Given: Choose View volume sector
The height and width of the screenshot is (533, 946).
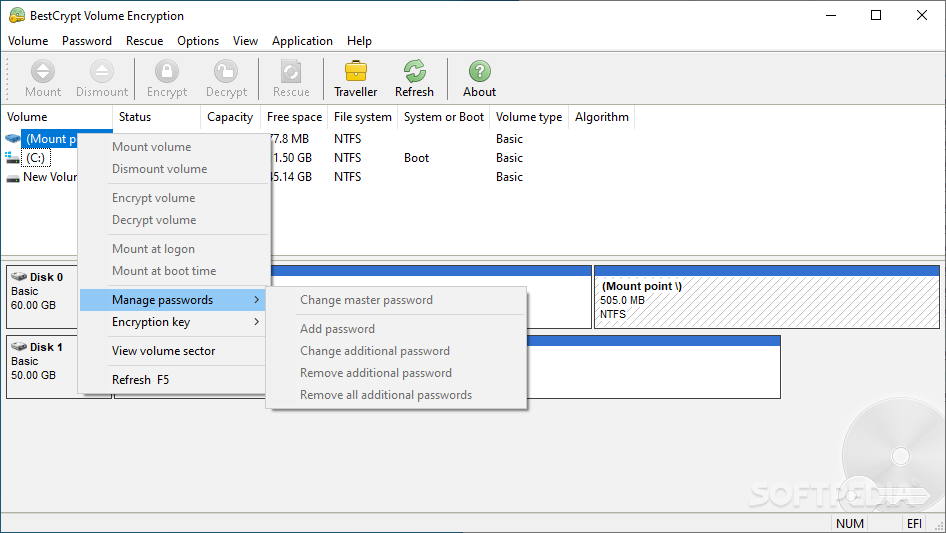Looking at the screenshot, I should click(x=173, y=351).
